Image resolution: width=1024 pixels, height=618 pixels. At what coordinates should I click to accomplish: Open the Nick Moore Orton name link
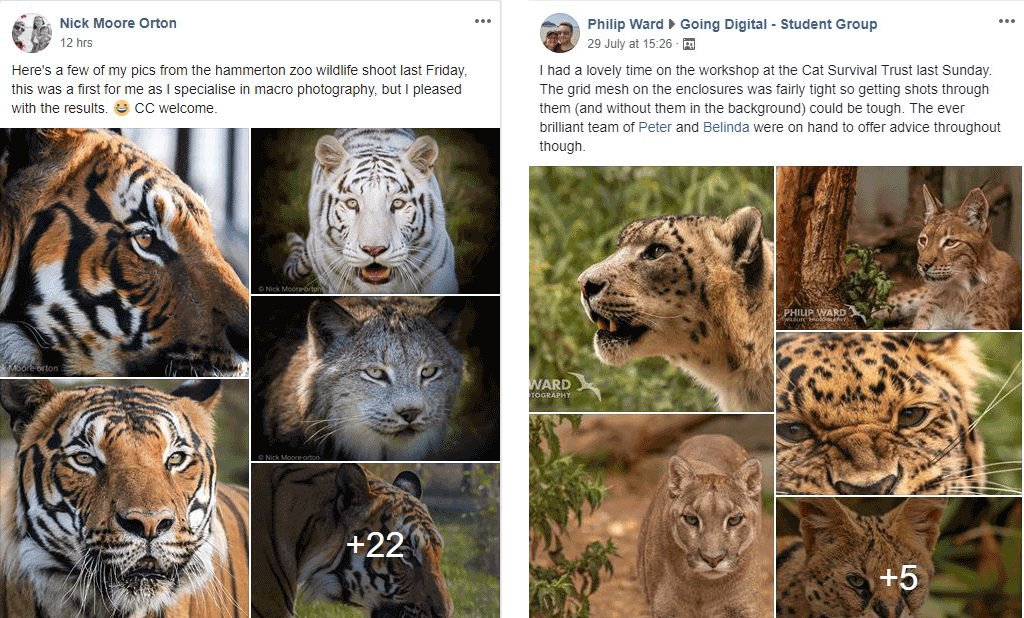click(x=118, y=23)
